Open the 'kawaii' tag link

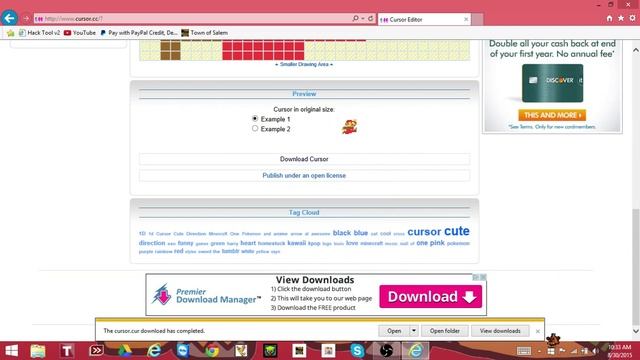(296, 243)
